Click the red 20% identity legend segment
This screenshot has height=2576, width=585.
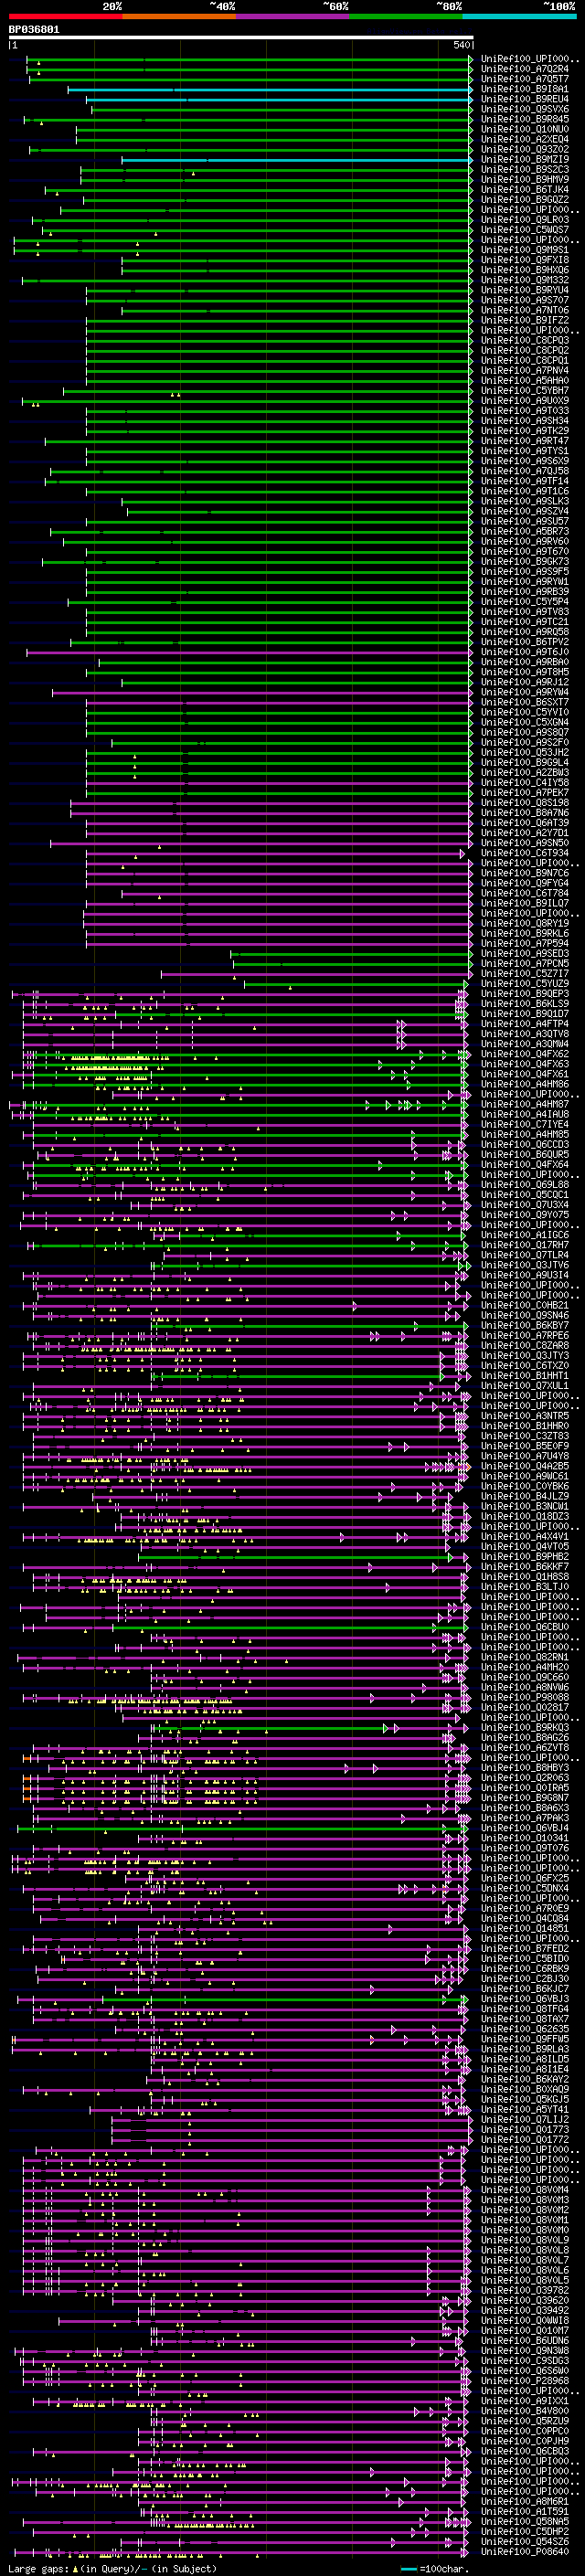click(65, 16)
